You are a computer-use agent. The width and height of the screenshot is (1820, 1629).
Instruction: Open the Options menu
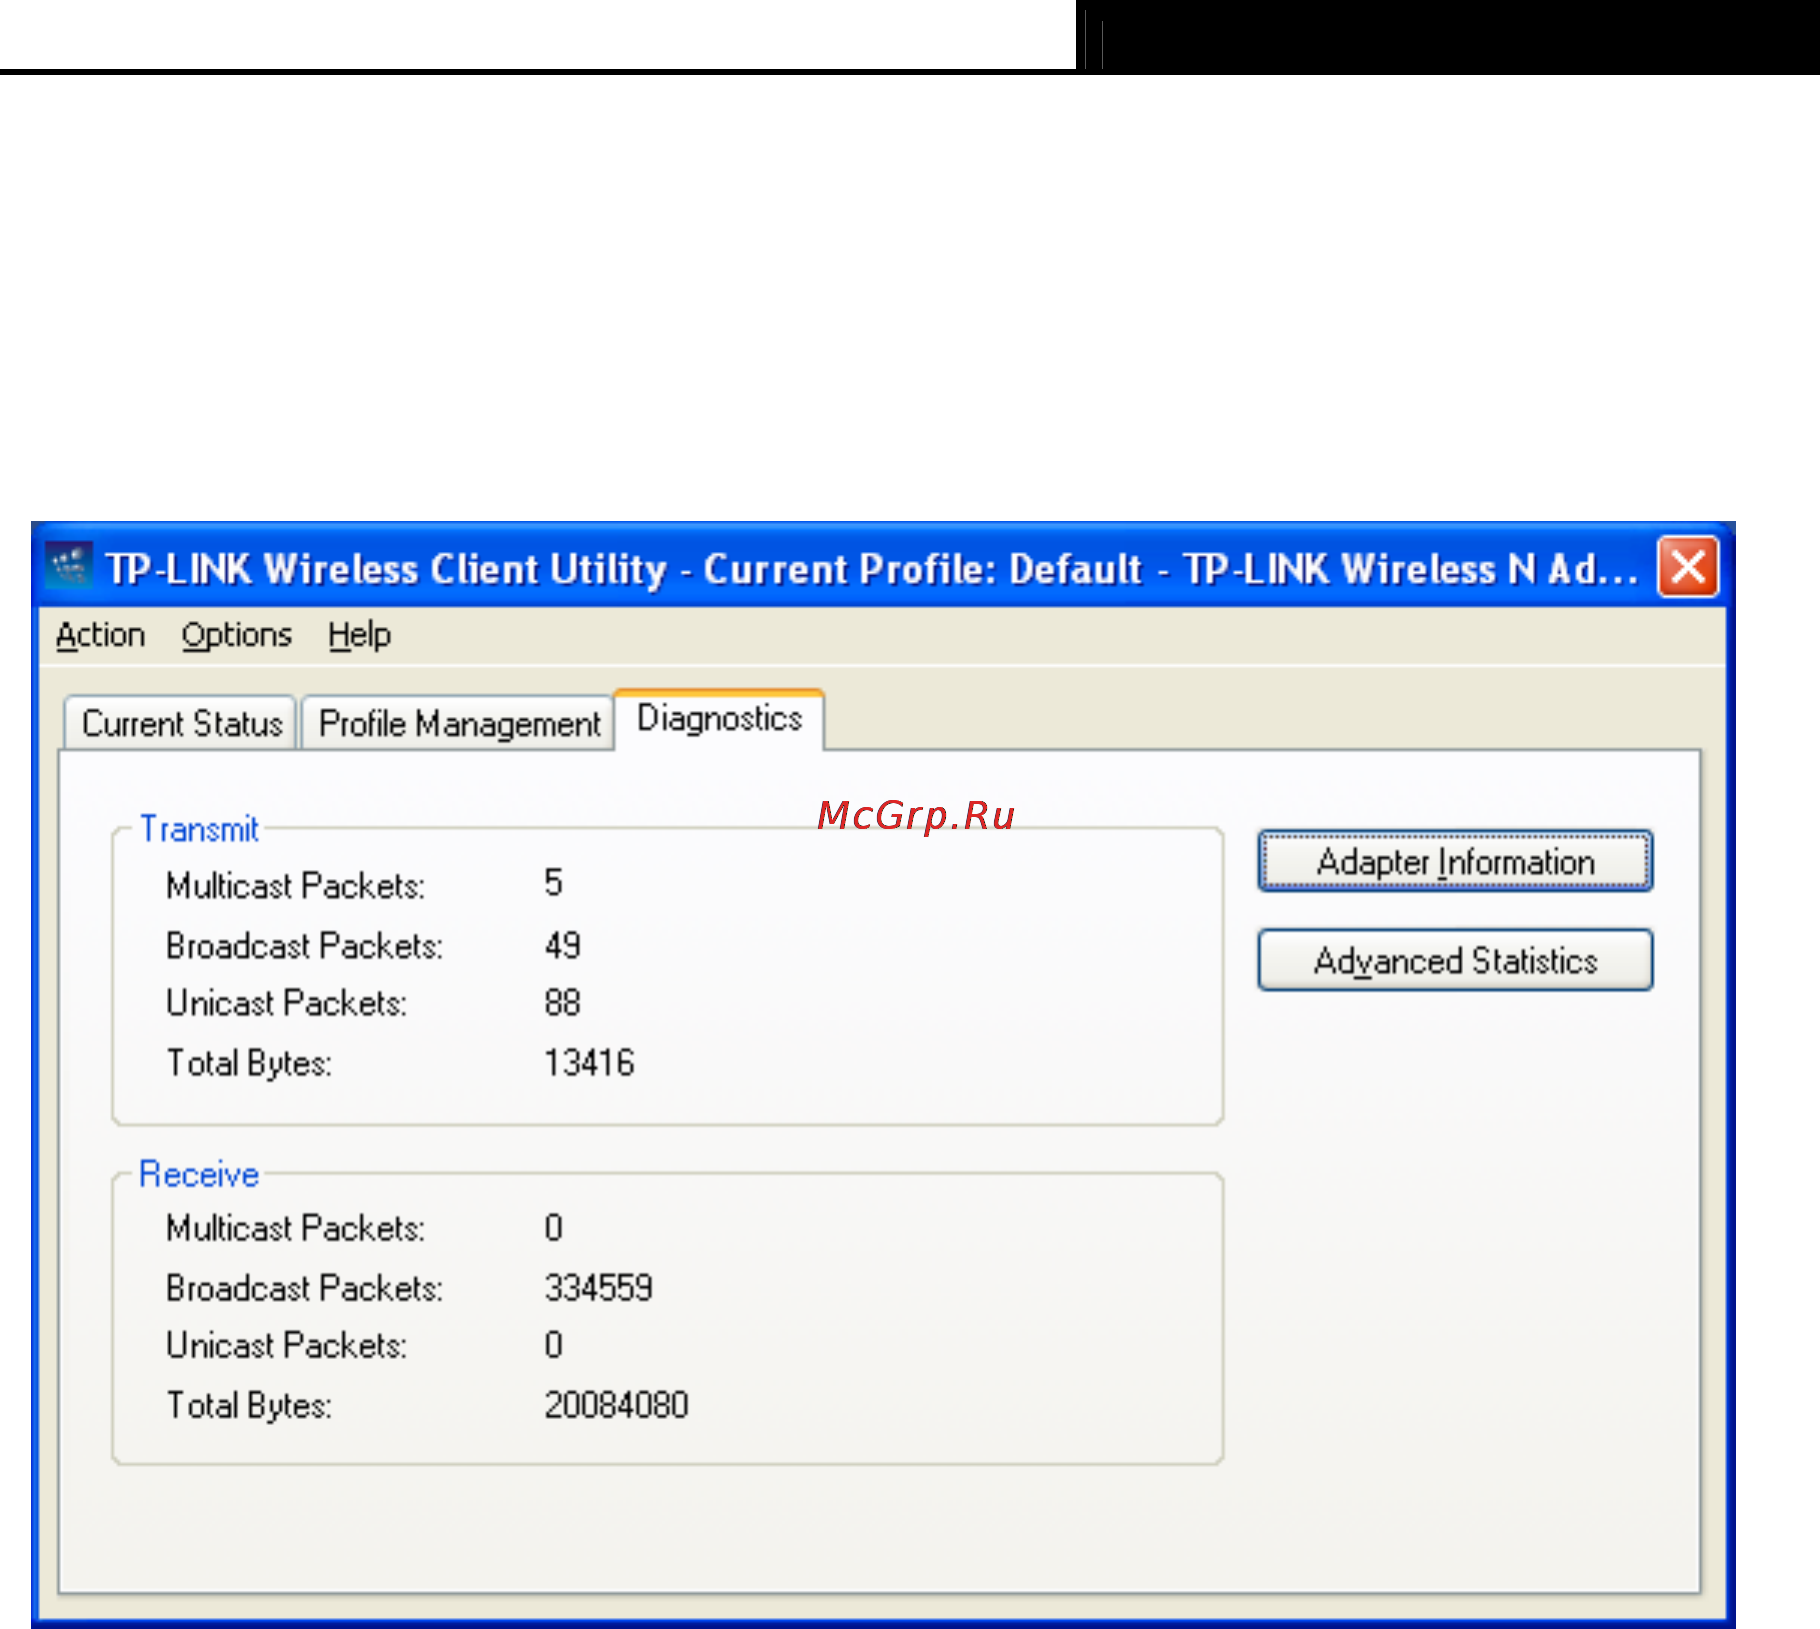(x=236, y=635)
